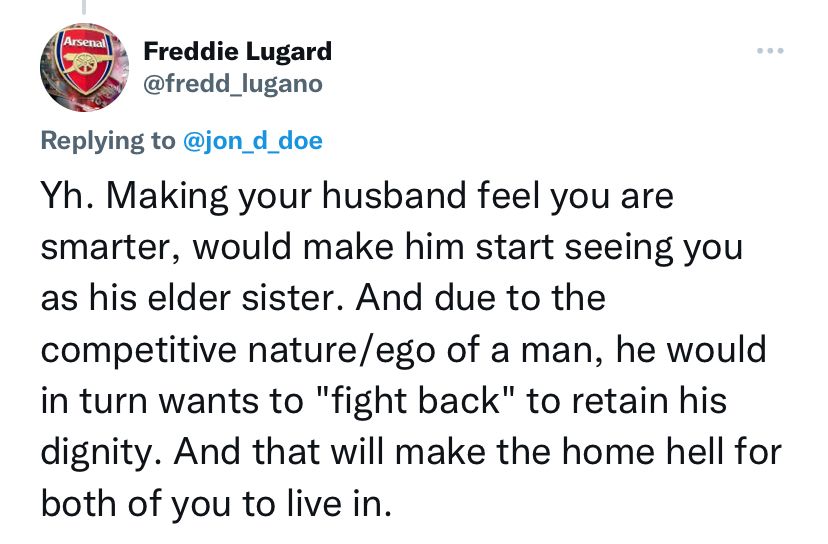This screenshot has height=544, width=828.
Task: Open the Freddie Lugard display name profile link
Action: tap(238, 51)
